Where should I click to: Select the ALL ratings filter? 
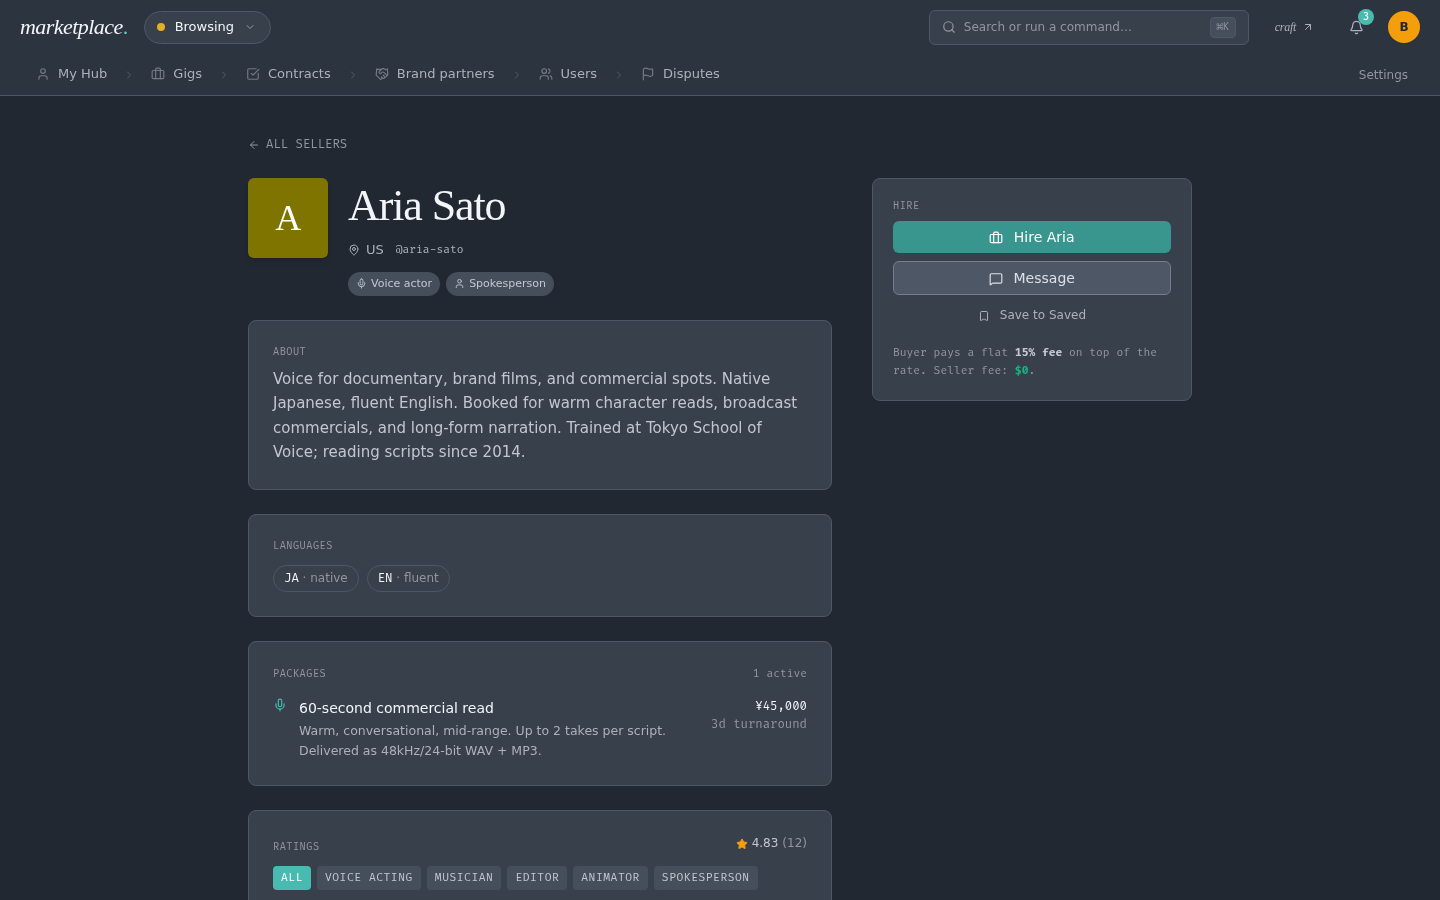point(292,878)
